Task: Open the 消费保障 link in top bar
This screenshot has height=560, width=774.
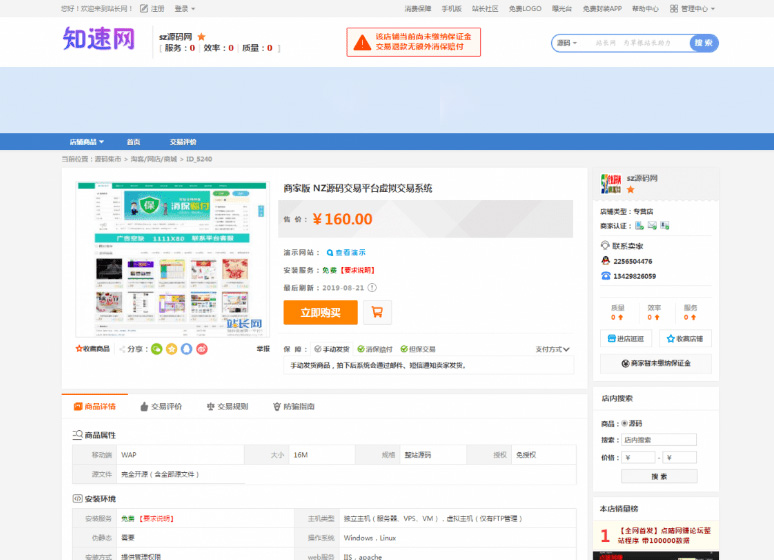Action: click(418, 8)
